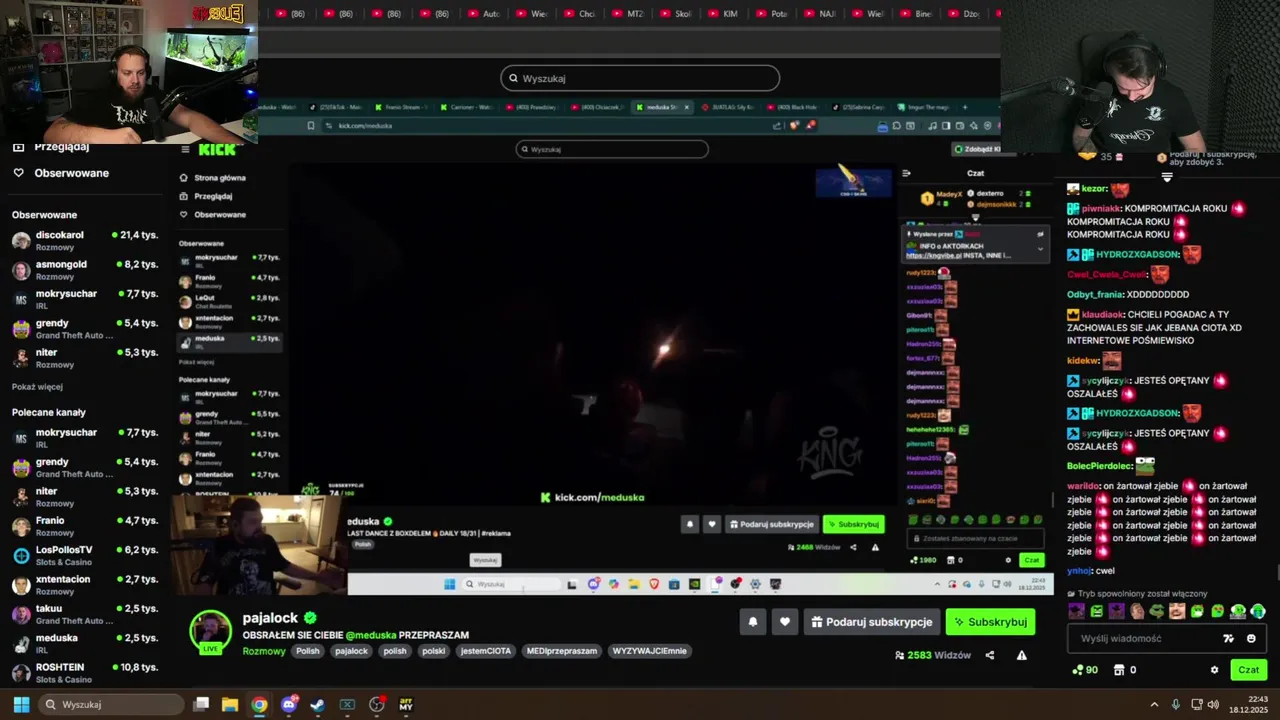
Task: Click the Task View icon on taskbar
Action: (x=201, y=704)
